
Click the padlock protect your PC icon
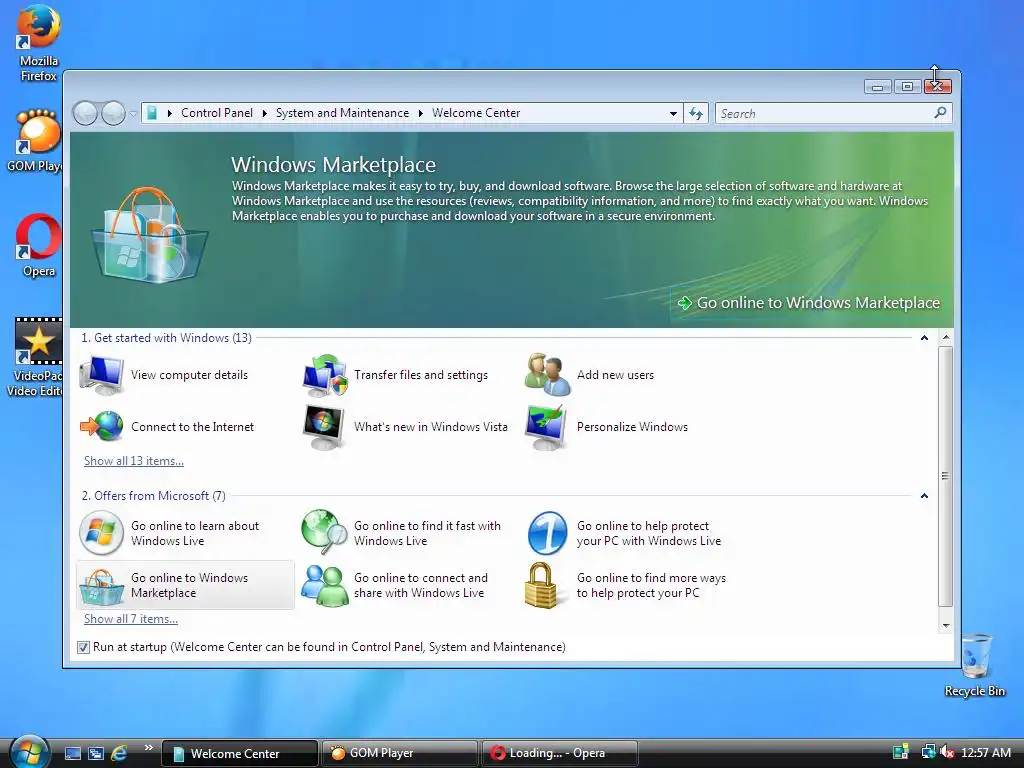541,585
